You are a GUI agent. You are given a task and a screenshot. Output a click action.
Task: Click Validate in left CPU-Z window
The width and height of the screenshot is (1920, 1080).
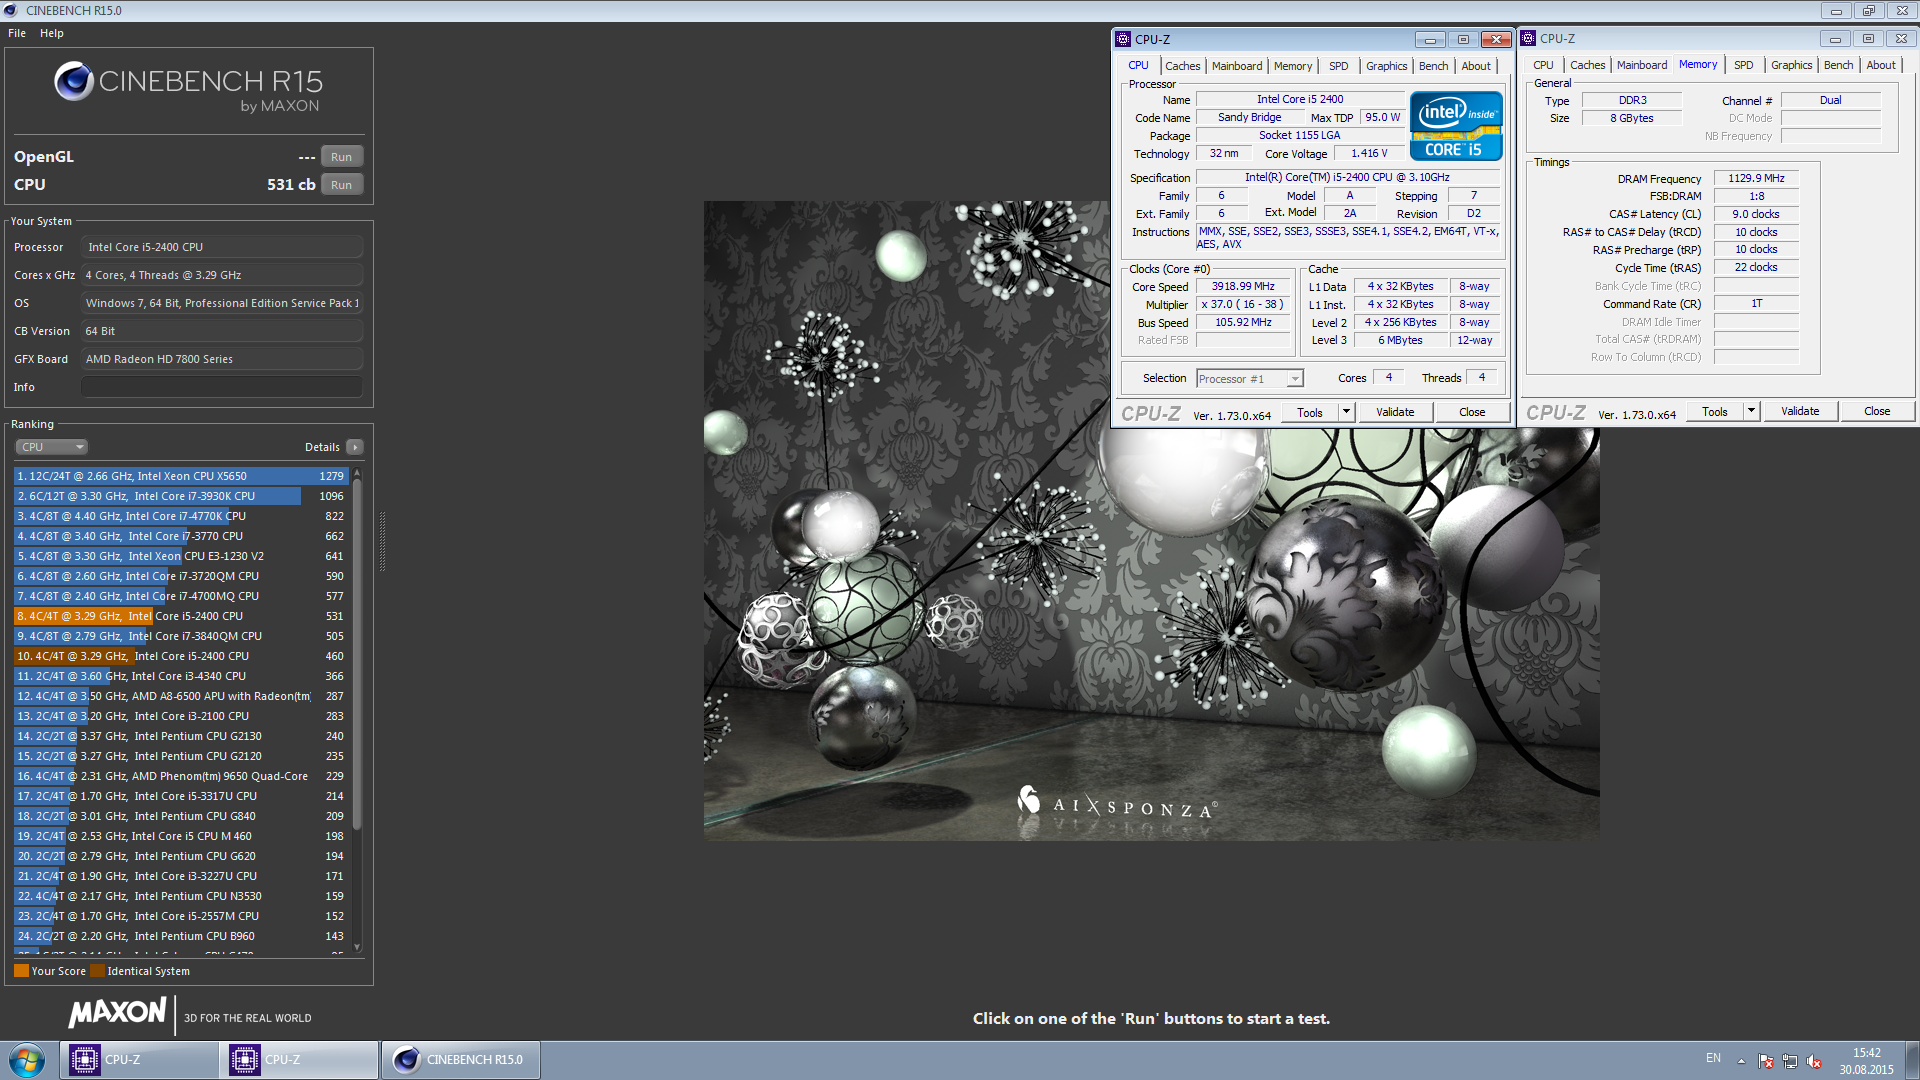(1395, 412)
